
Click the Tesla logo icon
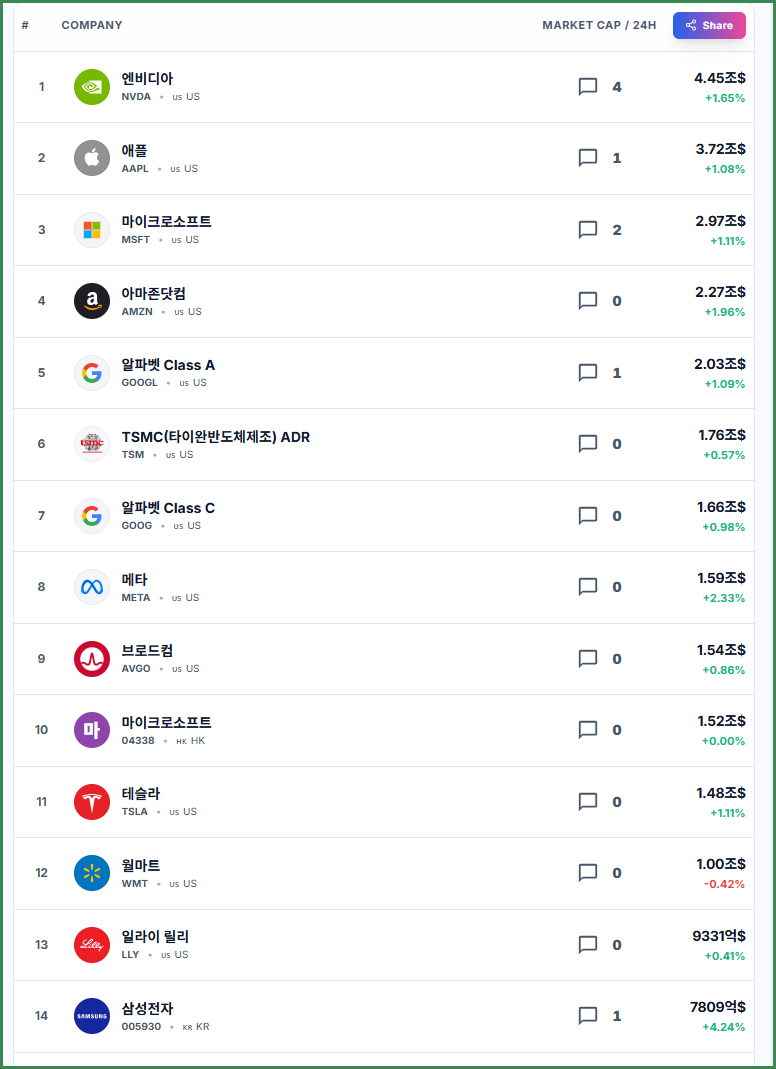92,802
